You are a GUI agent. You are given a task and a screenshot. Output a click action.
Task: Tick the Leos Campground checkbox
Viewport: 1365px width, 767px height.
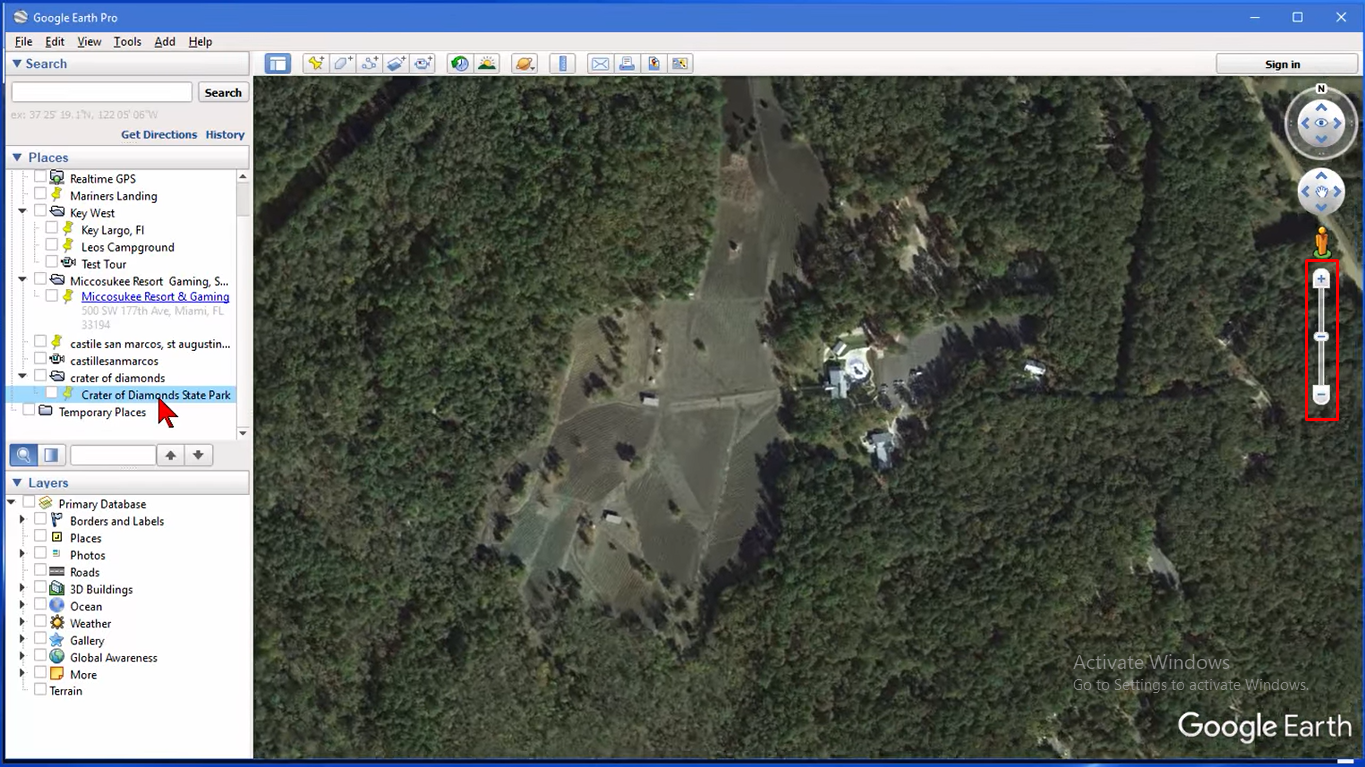[52, 246]
